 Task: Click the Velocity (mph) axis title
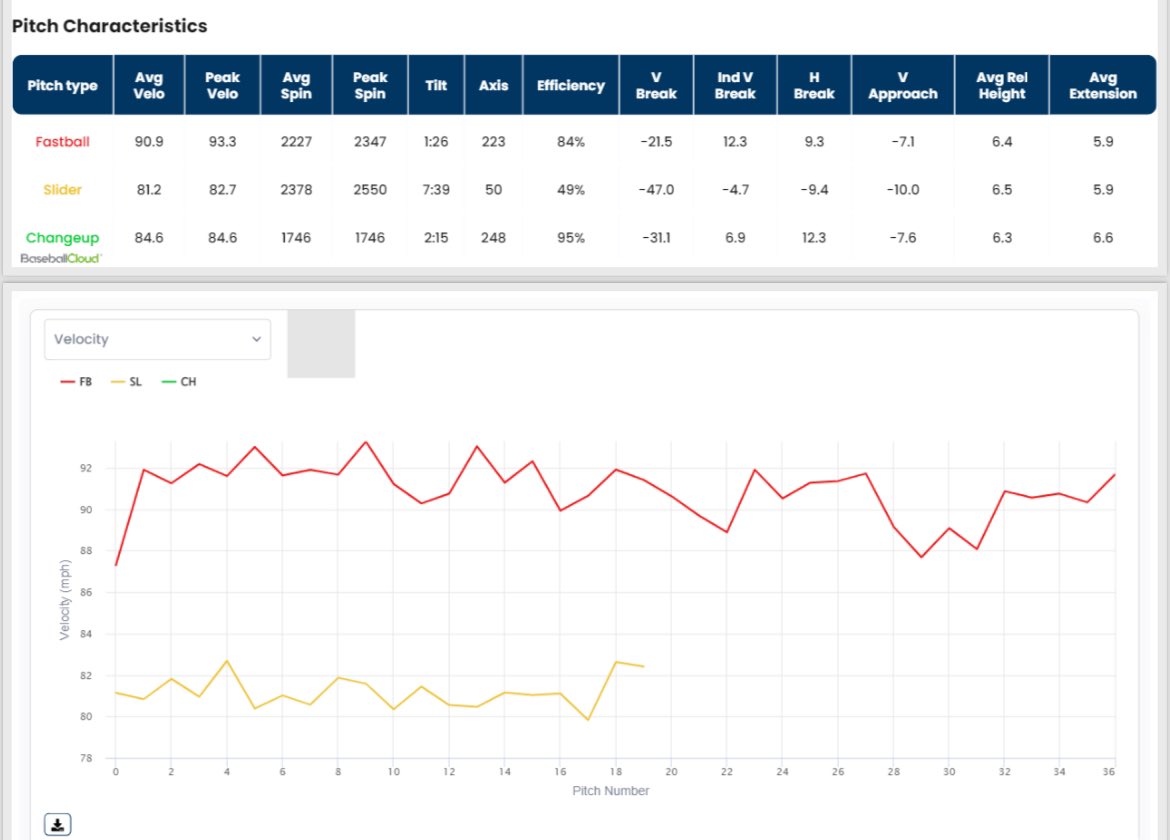(64, 601)
